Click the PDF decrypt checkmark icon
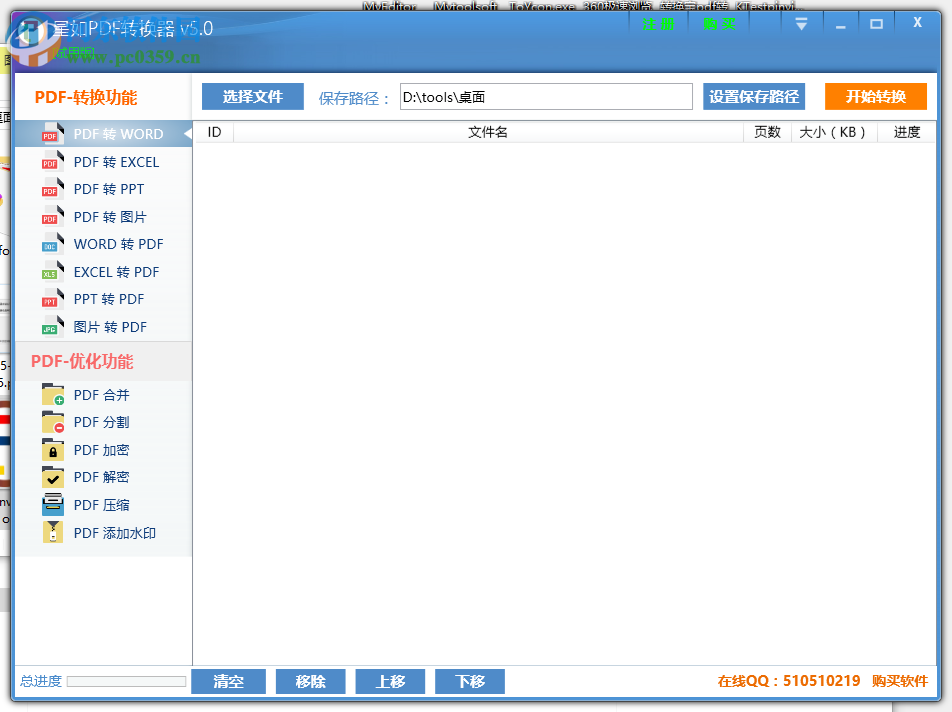 pos(53,477)
